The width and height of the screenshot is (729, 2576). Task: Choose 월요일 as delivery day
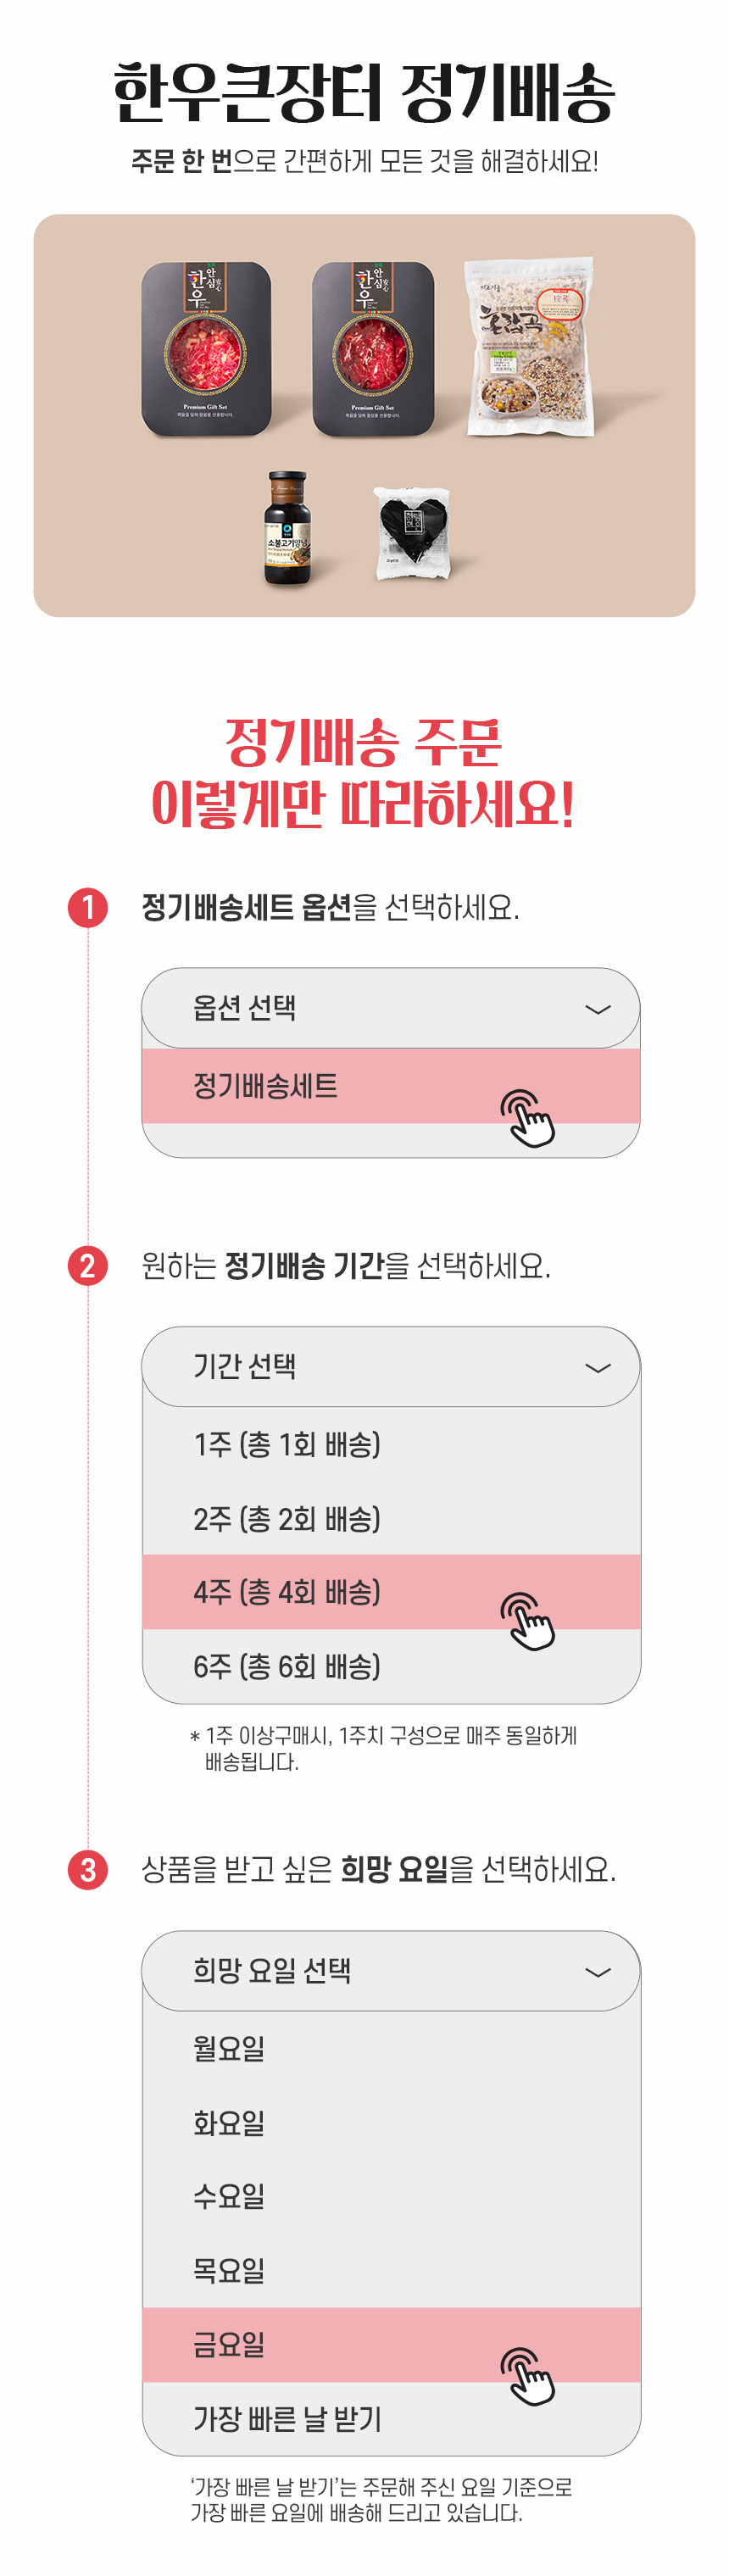[x=229, y=2048]
